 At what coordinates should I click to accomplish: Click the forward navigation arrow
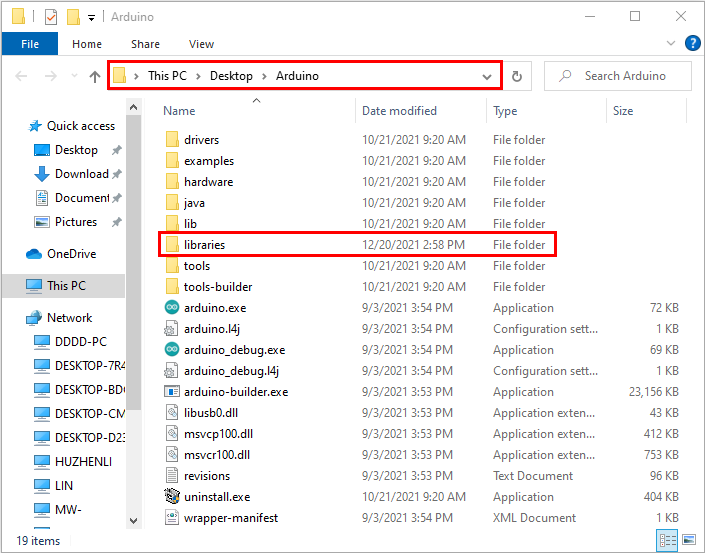point(50,76)
